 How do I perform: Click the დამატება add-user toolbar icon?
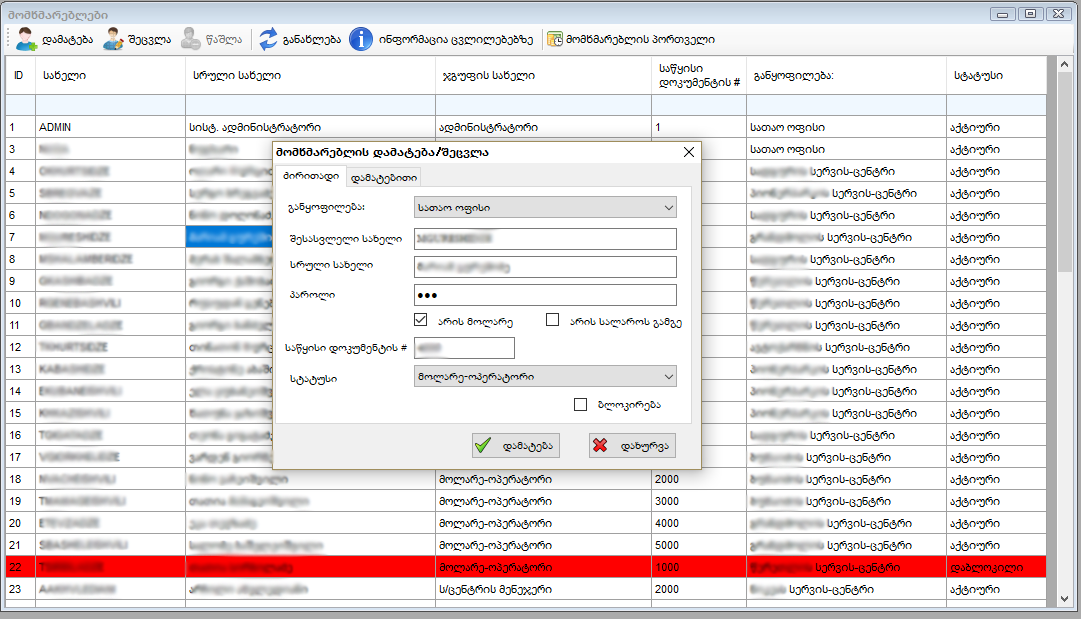[x=26, y=40]
